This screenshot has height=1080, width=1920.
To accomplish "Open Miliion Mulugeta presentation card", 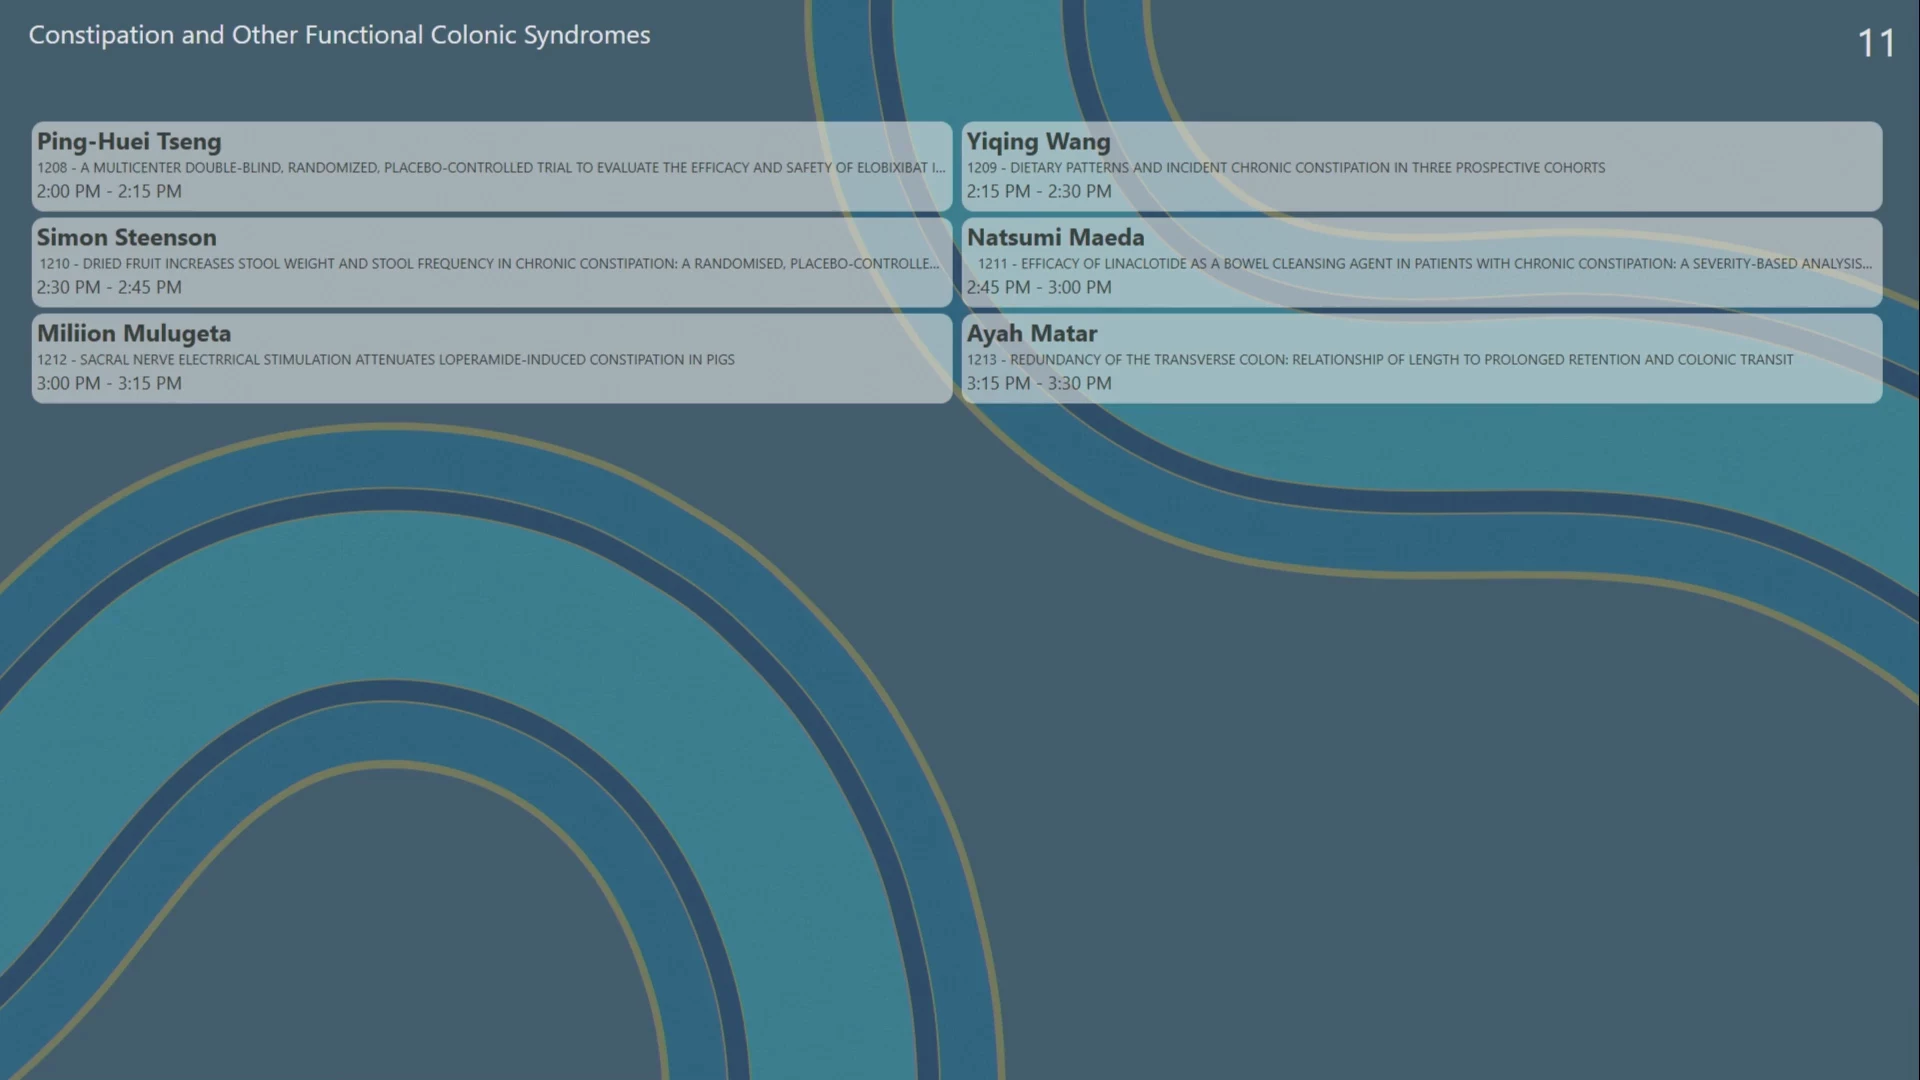I will tap(492, 358).
